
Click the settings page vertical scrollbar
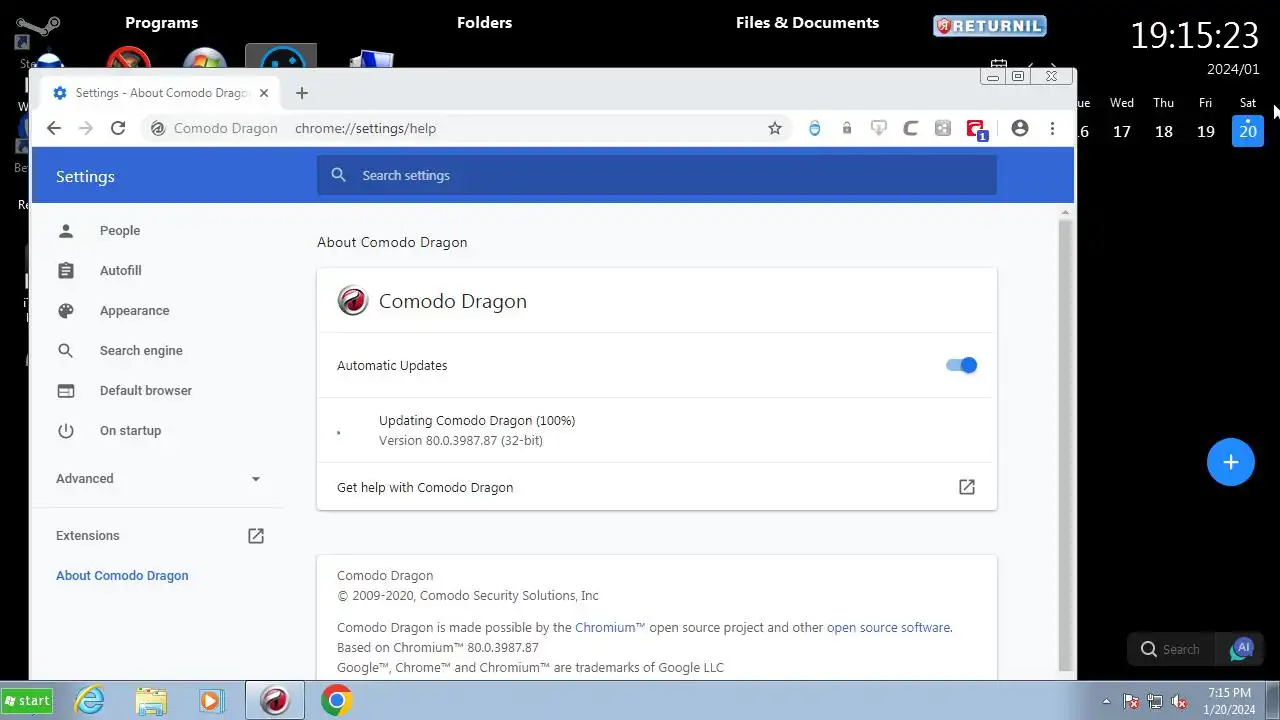1066,445
